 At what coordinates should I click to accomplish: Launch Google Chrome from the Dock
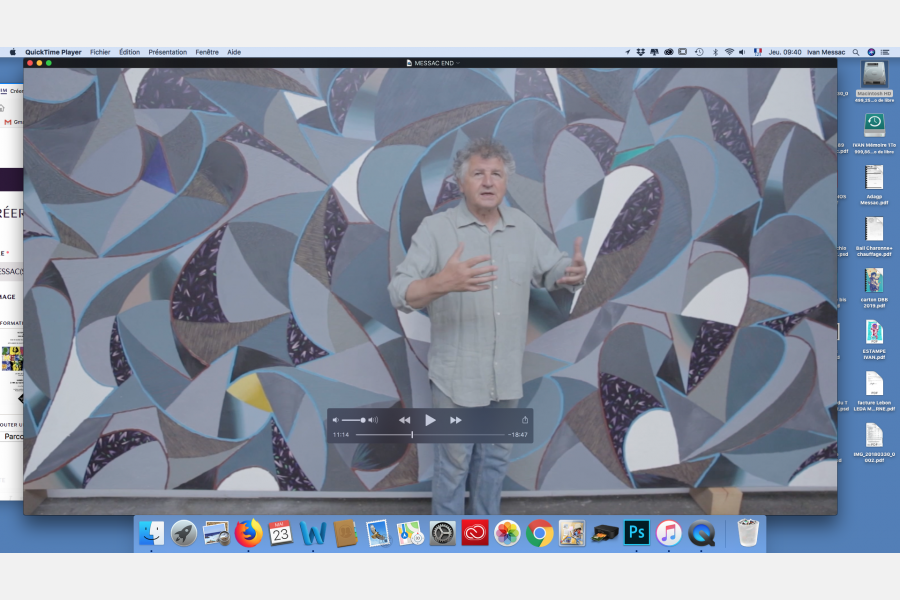pos(540,533)
